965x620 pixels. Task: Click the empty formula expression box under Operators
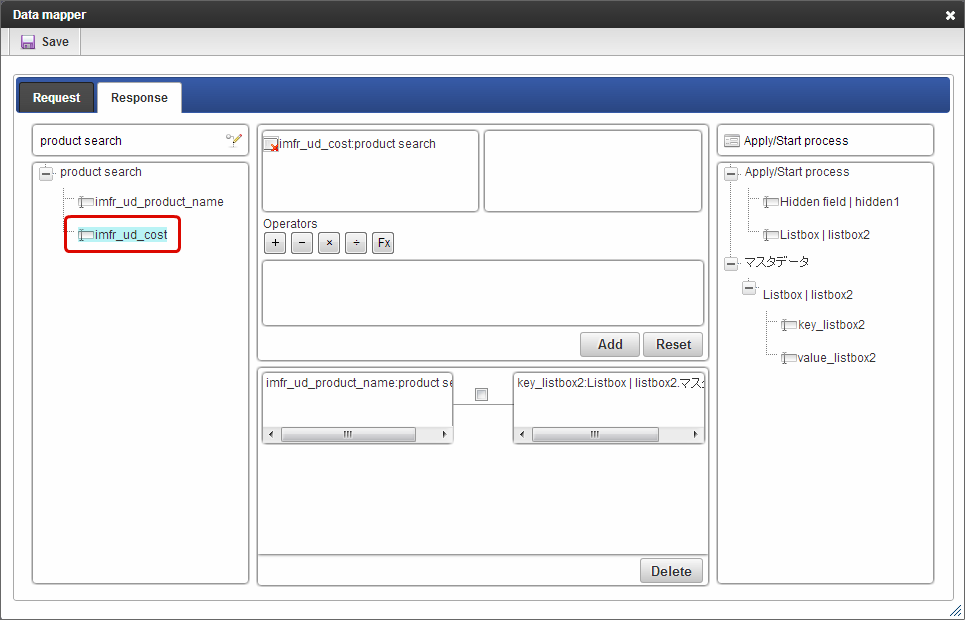(x=482, y=293)
